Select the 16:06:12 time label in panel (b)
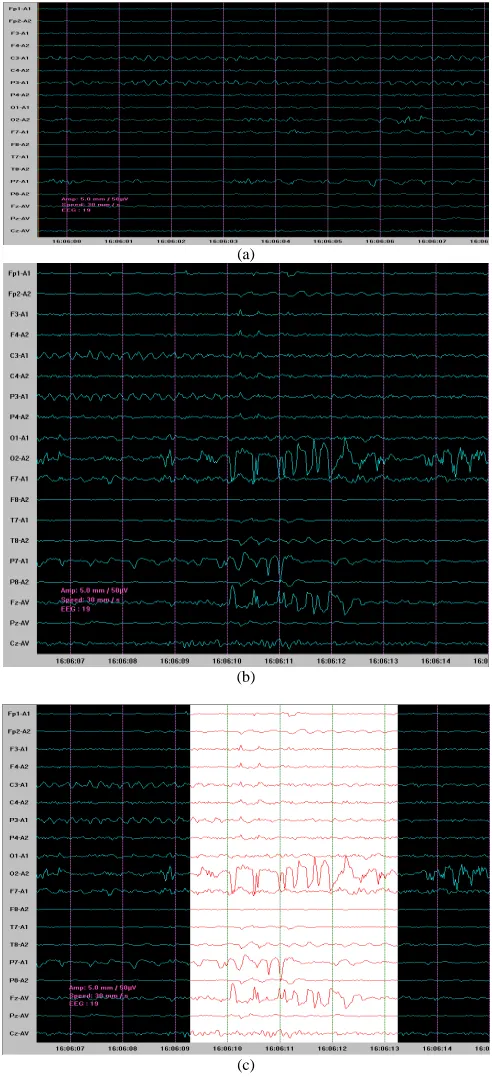This screenshot has height=1080, width=492. [x=331, y=659]
